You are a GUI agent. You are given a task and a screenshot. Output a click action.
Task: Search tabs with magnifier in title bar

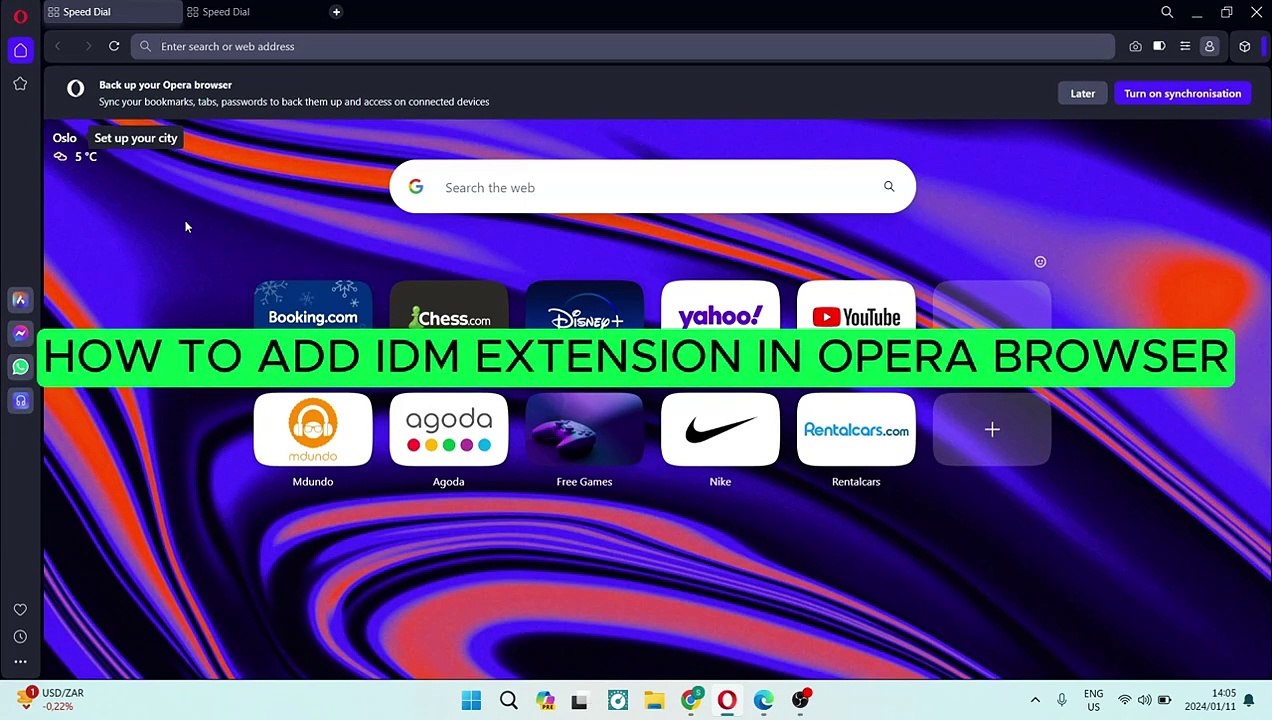(1167, 12)
